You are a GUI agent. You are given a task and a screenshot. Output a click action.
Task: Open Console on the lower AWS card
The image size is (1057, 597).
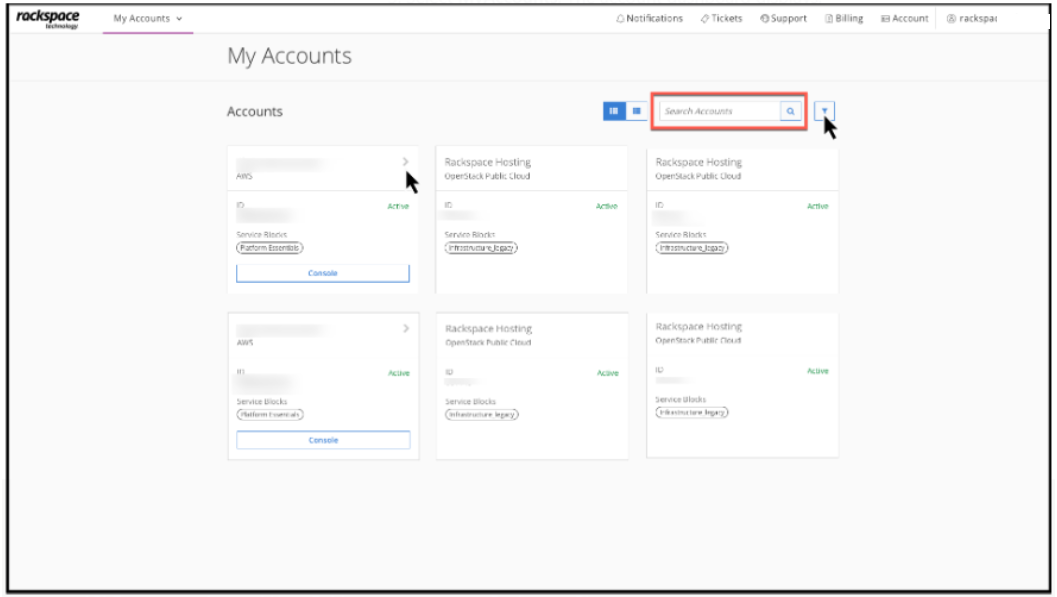[x=324, y=440]
